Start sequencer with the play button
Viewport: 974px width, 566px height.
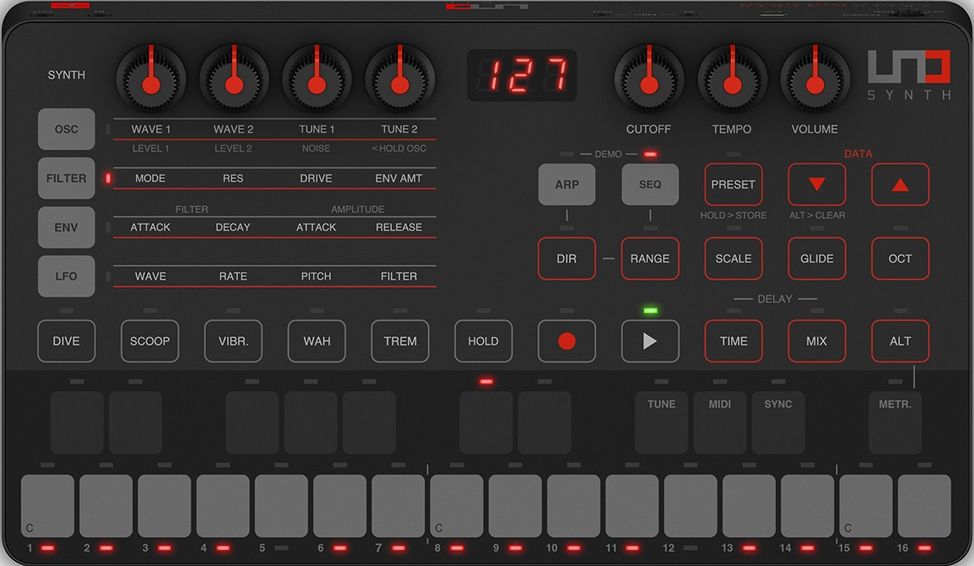pyautogui.click(x=650, y=341)
